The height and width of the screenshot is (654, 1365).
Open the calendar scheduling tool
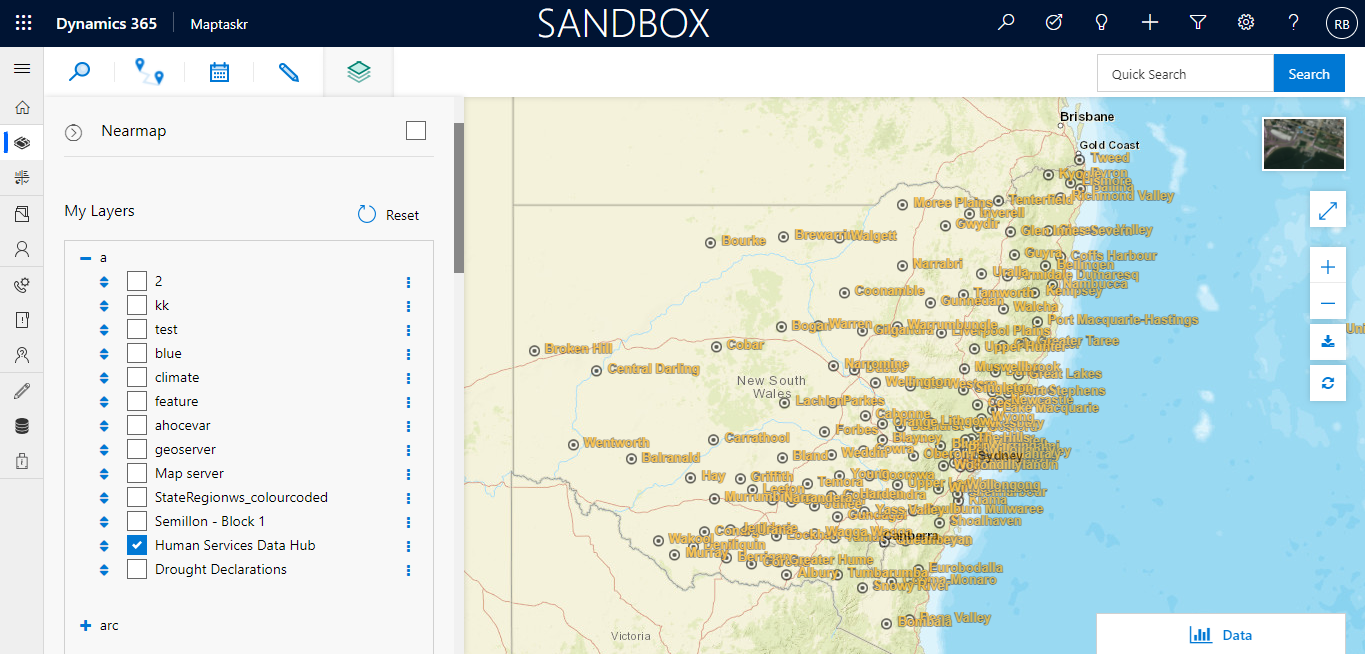click(x=219, y=71)
